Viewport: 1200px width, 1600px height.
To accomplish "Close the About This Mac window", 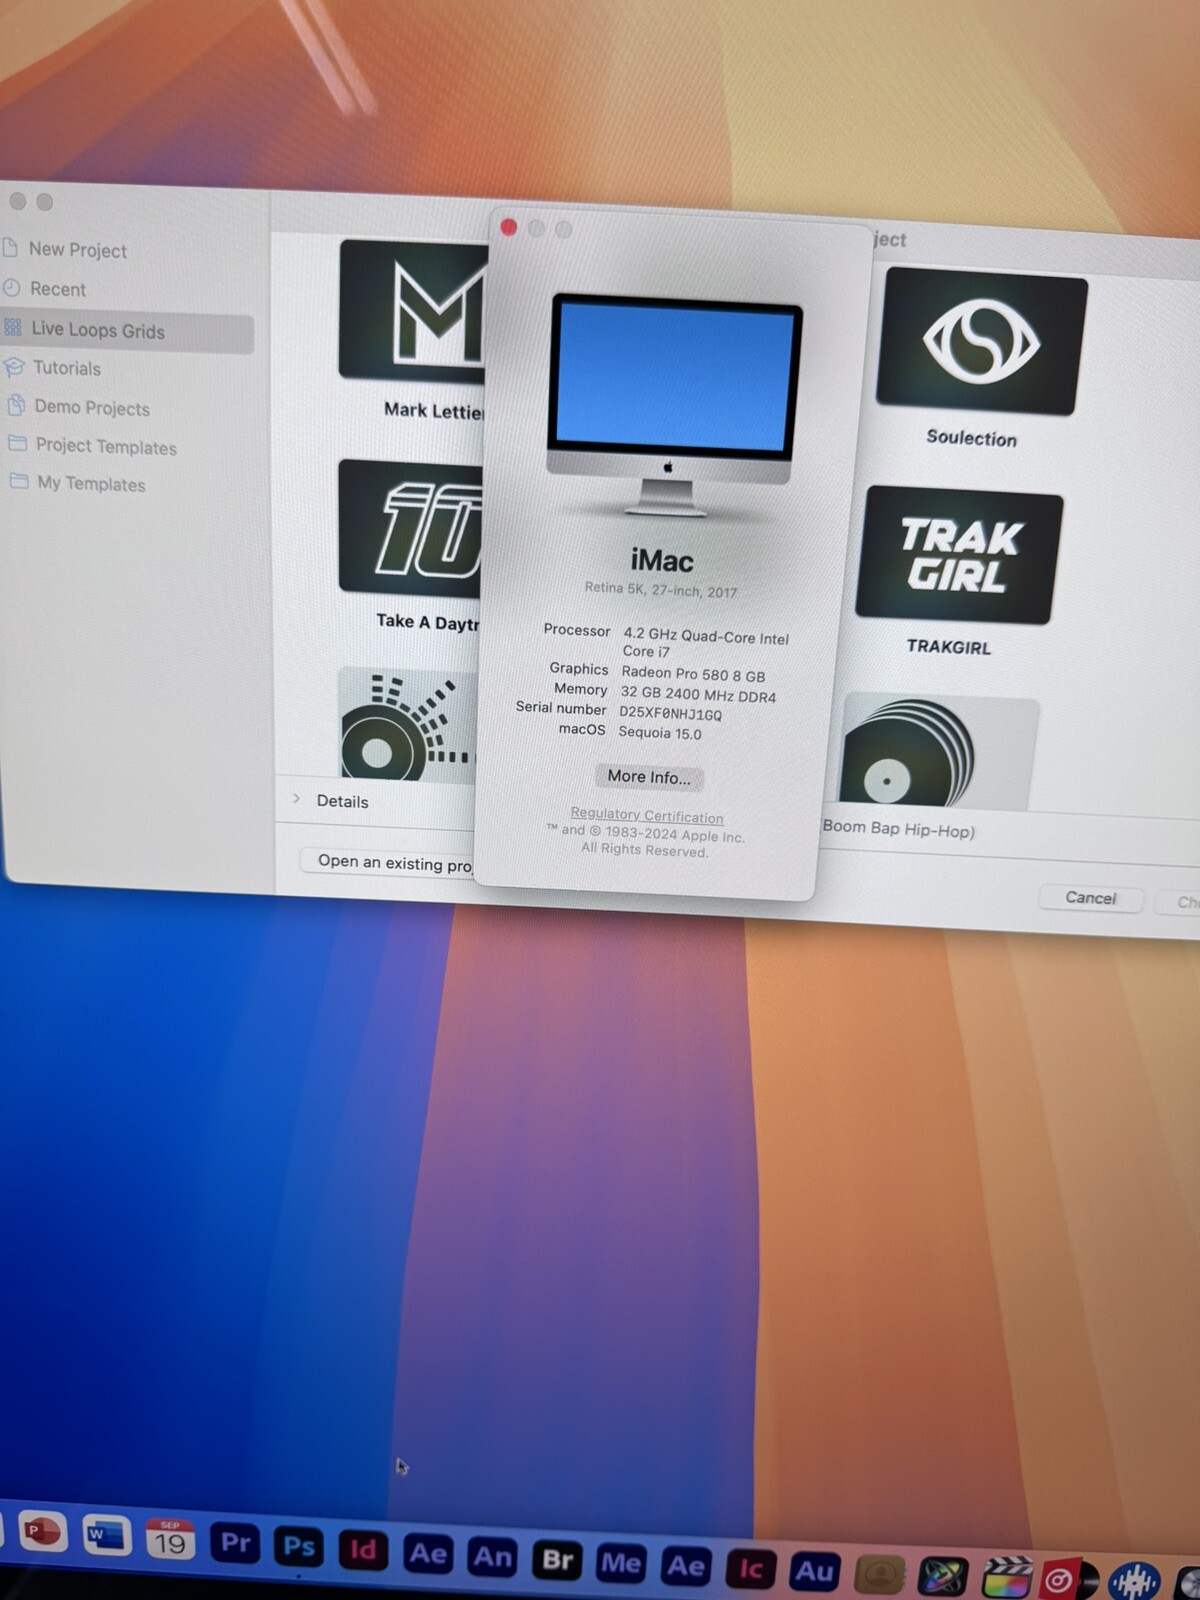I will pyautogui.click(x=508, y=228).
